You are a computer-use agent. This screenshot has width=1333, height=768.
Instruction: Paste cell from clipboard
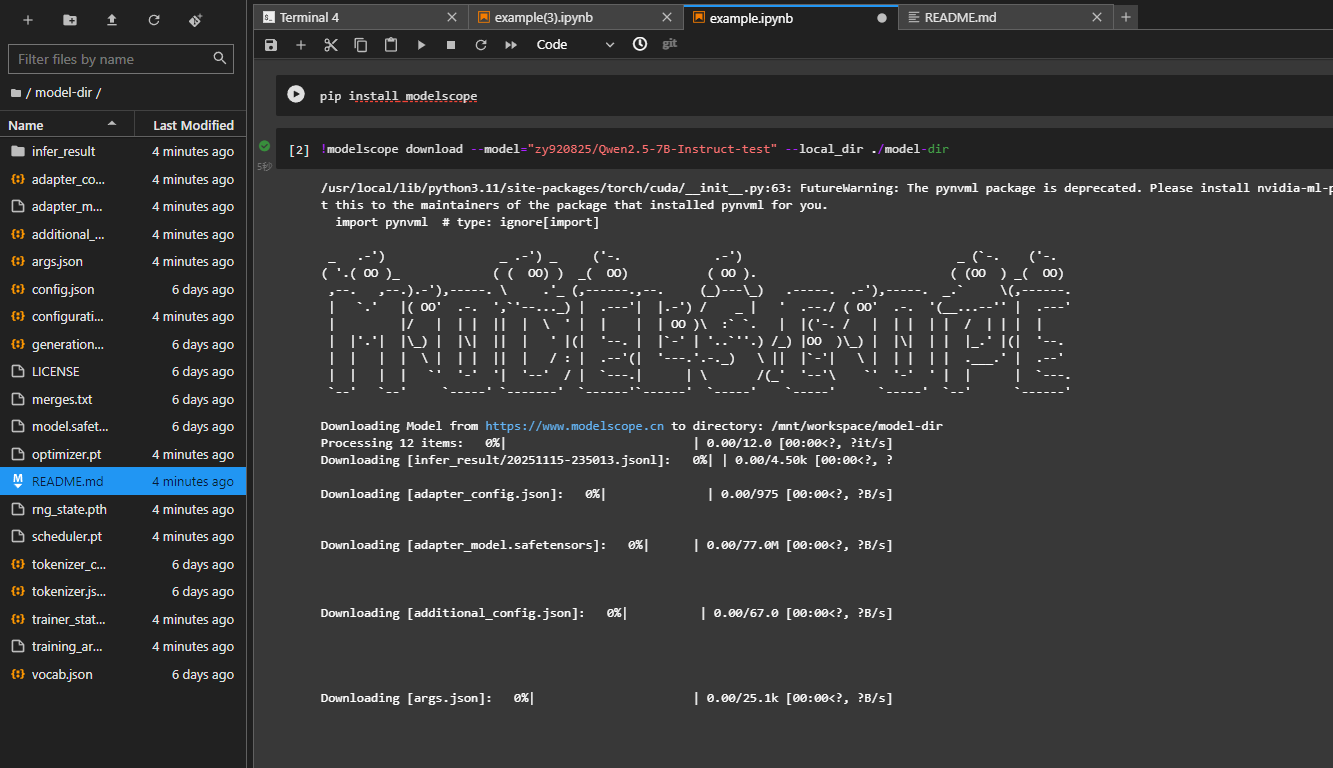(391, 45)
